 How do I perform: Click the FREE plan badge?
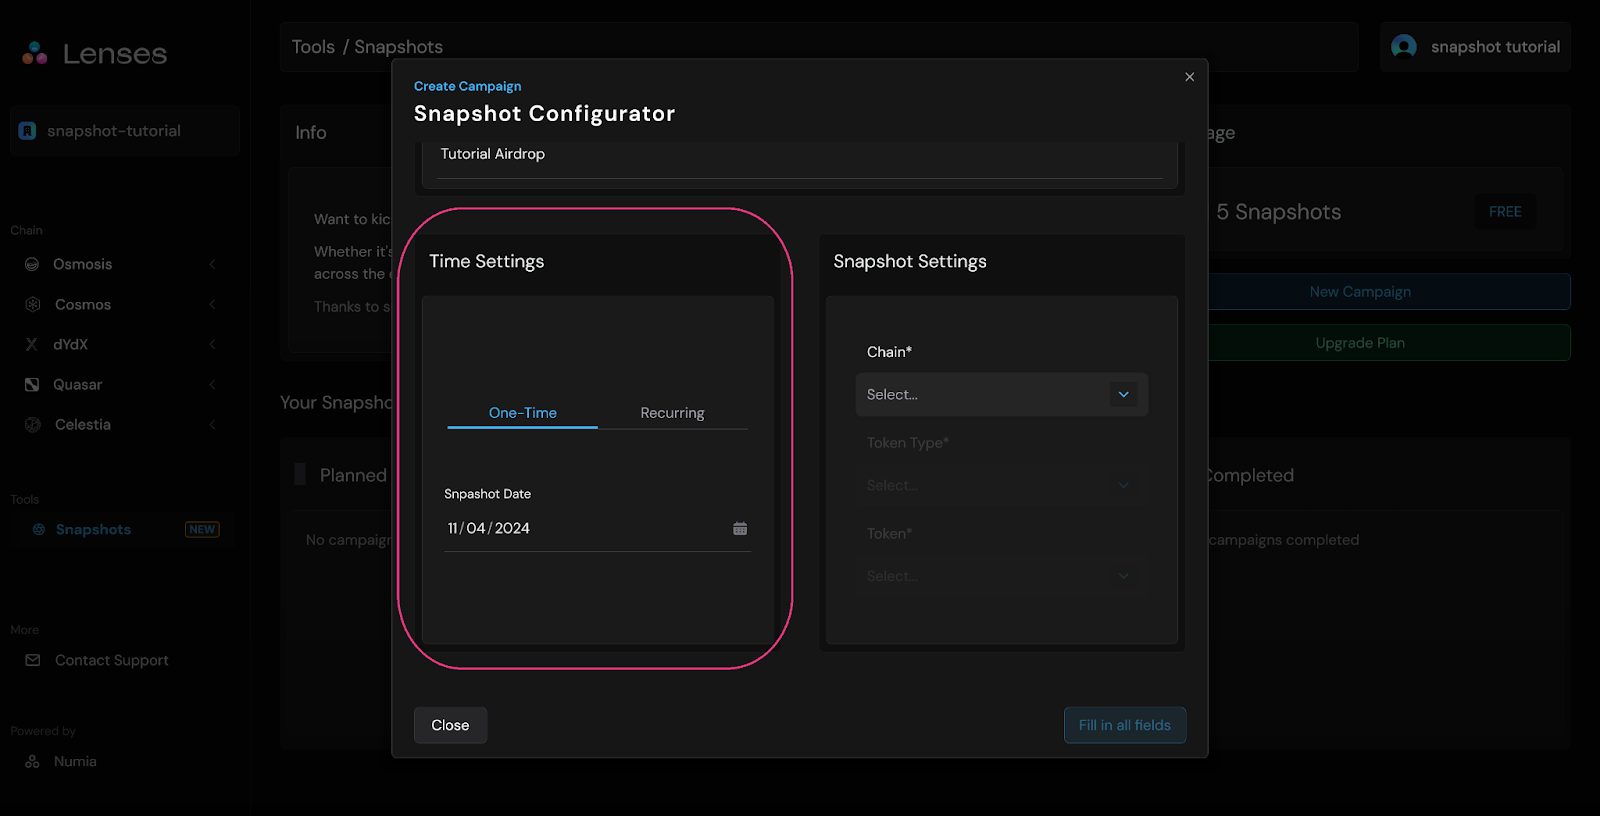coord(1505,211)
